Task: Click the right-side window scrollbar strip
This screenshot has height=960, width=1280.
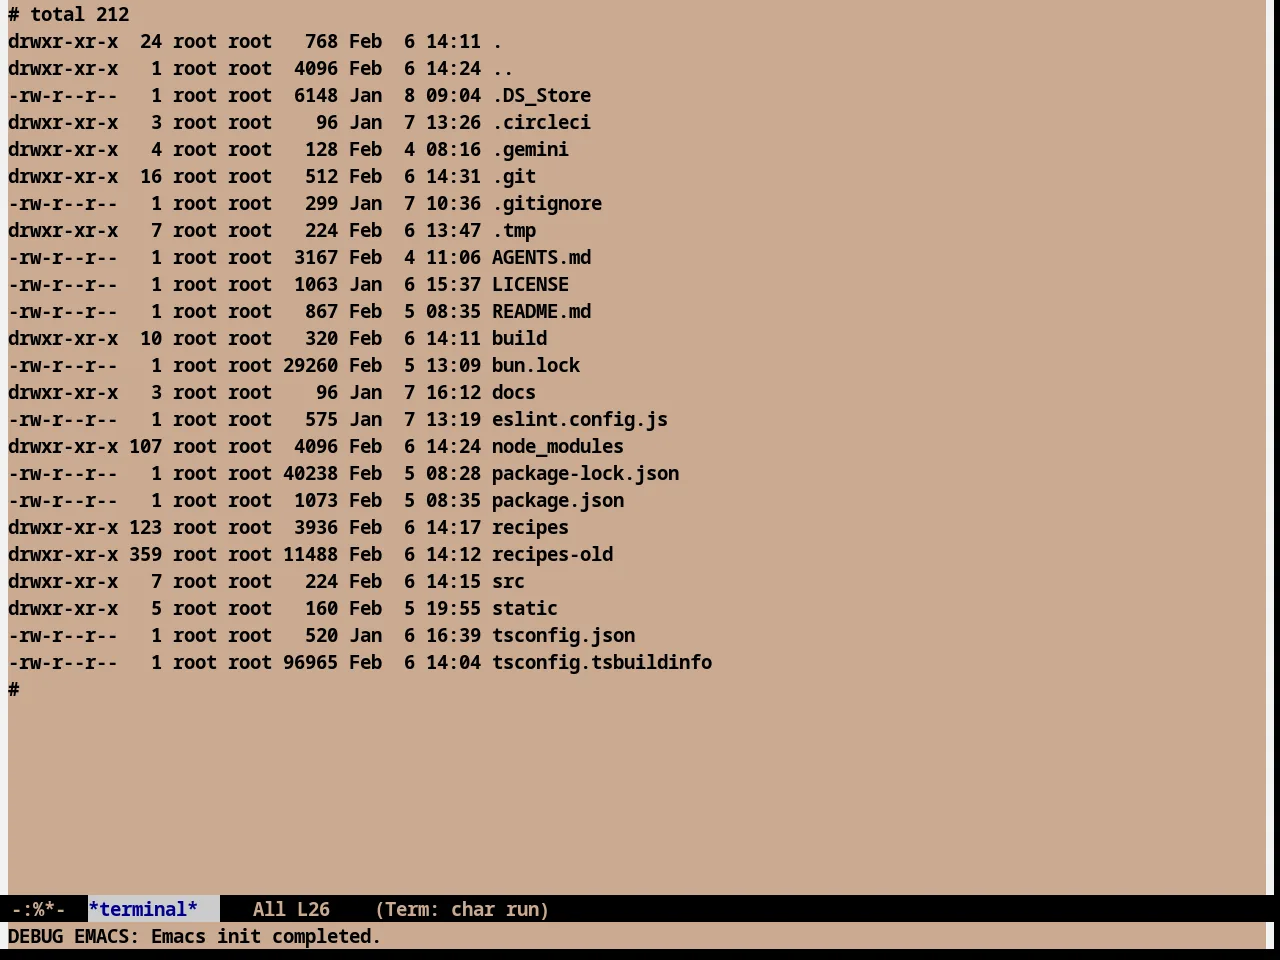Action: coord(1273,447)
